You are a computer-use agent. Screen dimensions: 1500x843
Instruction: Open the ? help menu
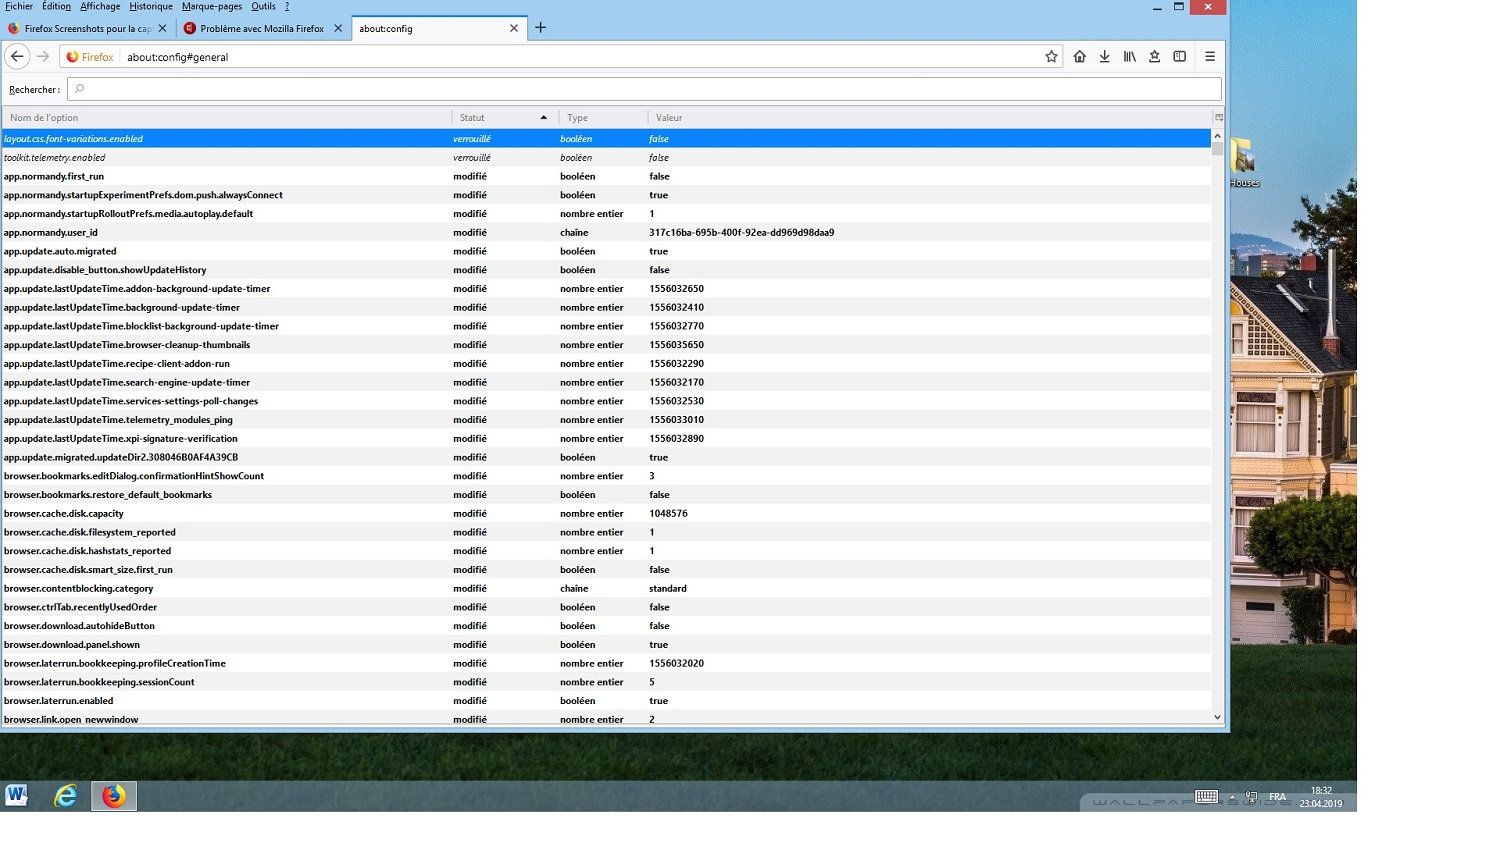coord(287,6)
